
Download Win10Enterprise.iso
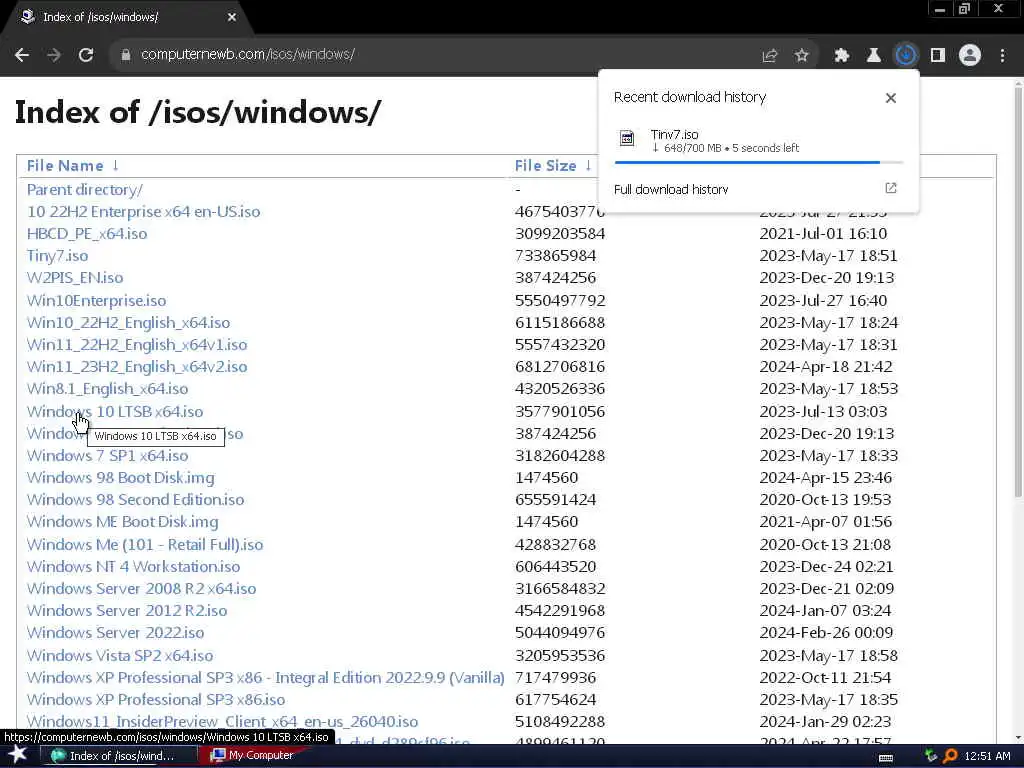pyautogui.click(x=97, y=301)
